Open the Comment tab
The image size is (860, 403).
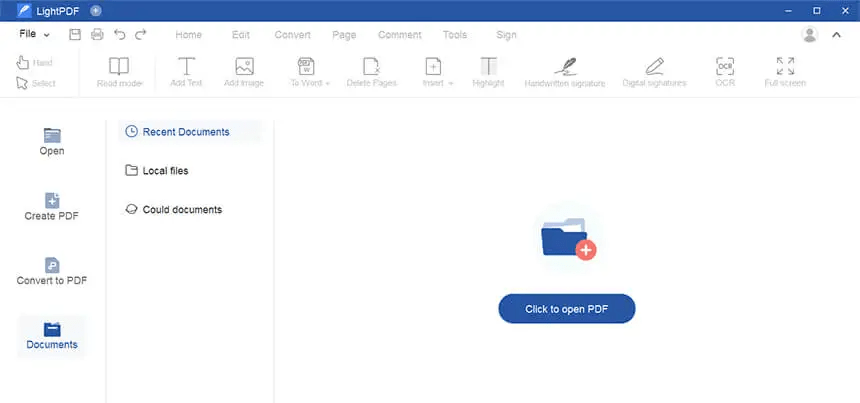point(400,35)
